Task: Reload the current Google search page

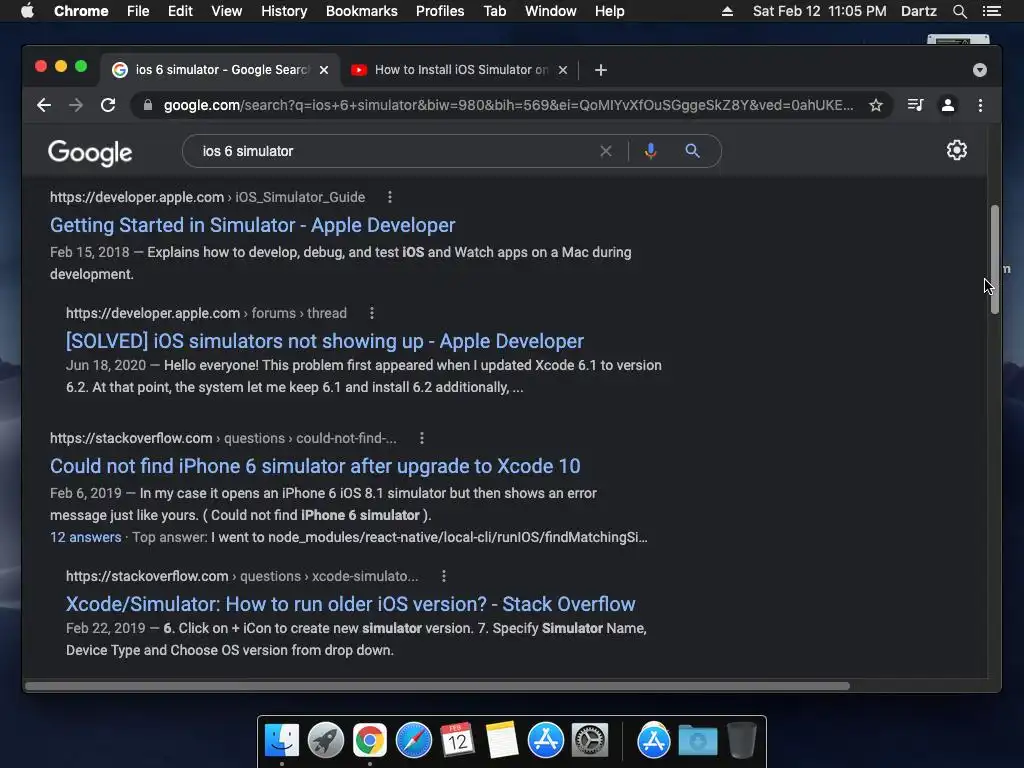Action: click(x=108, y=105)
